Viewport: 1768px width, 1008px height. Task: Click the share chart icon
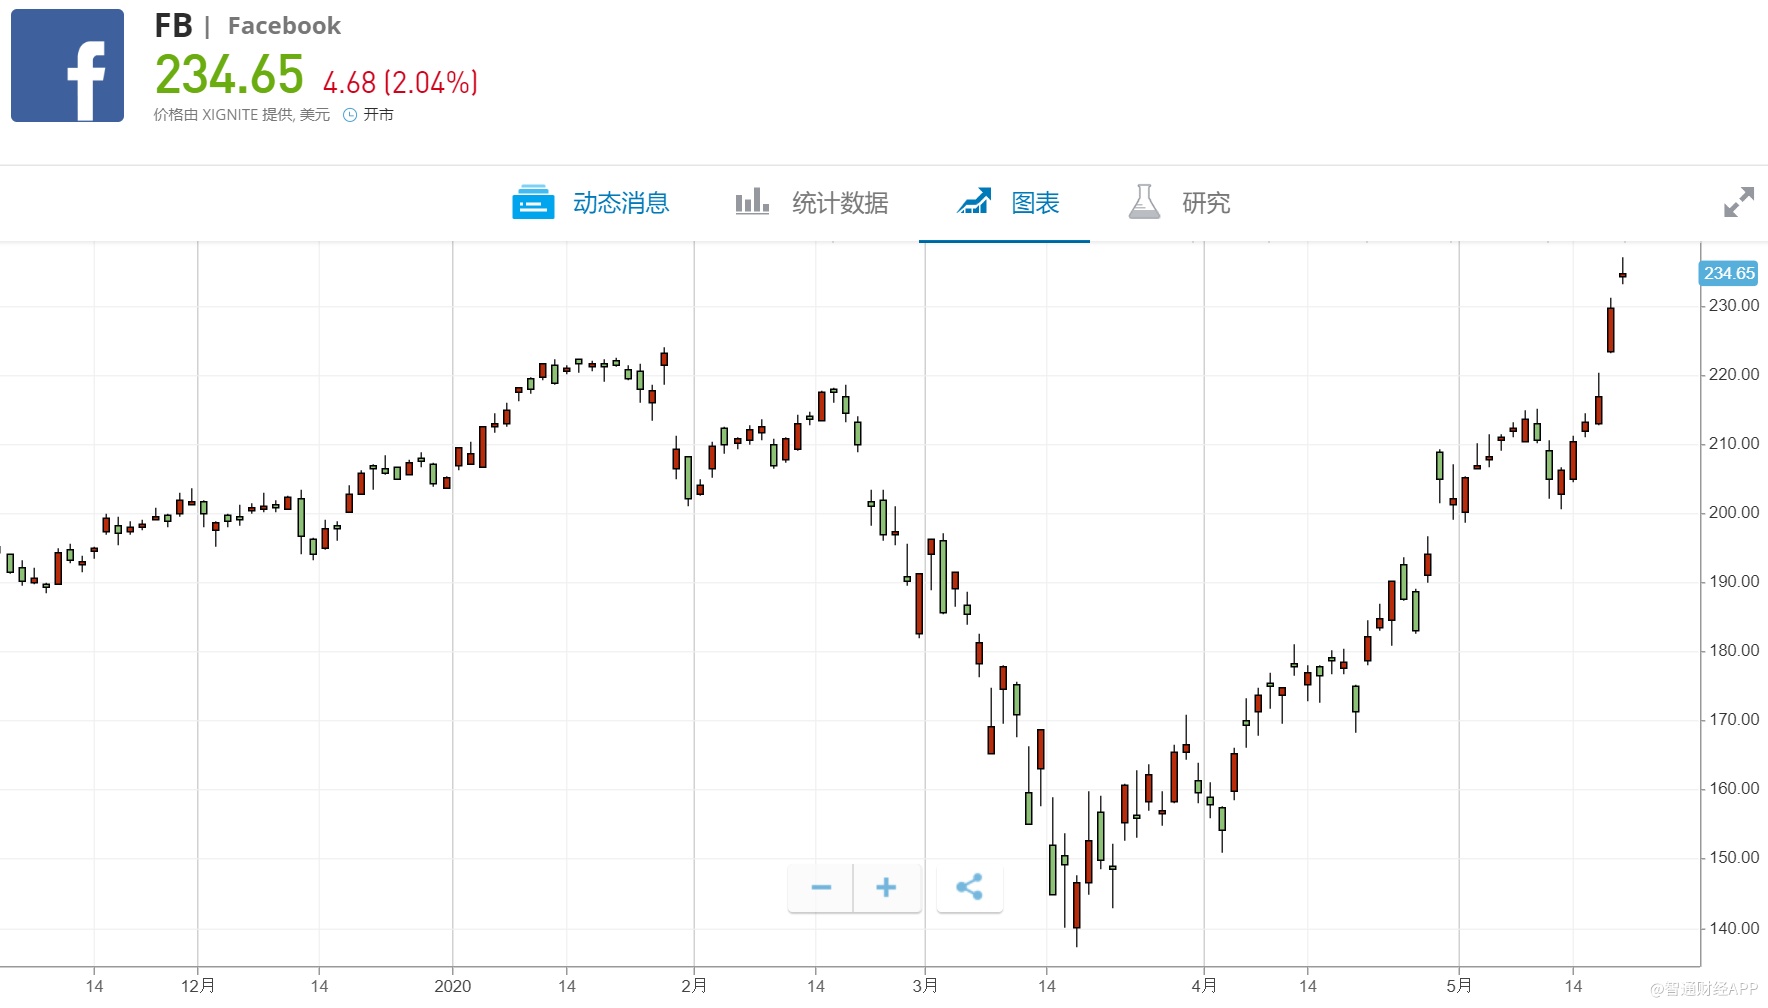pyautogui.click(x=969, y=888)
